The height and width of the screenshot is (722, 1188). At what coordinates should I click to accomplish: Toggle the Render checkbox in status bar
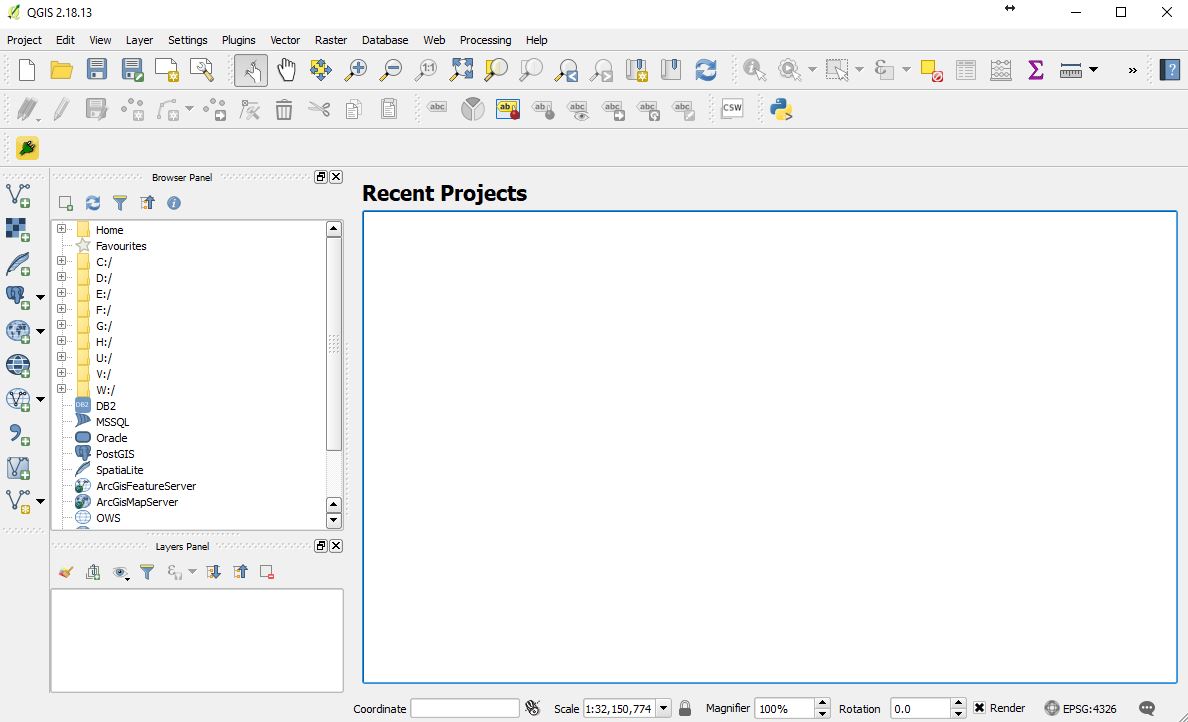979,708
